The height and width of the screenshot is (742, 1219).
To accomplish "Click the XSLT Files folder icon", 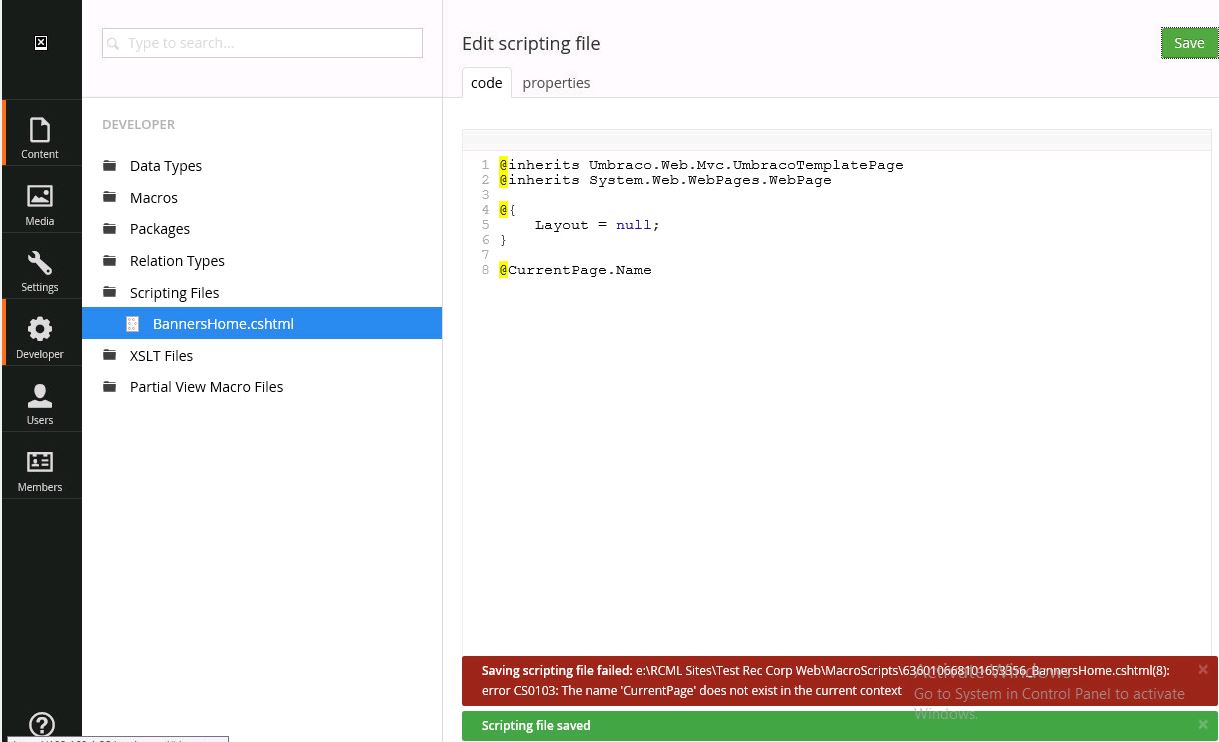I will (x=110, y=355).
